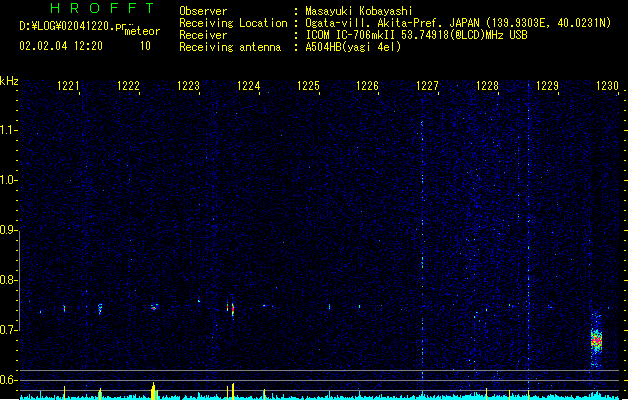This screenshot has height=400, width=629.
Task: Click the 1223 time axis label
Action: (188, 86)
